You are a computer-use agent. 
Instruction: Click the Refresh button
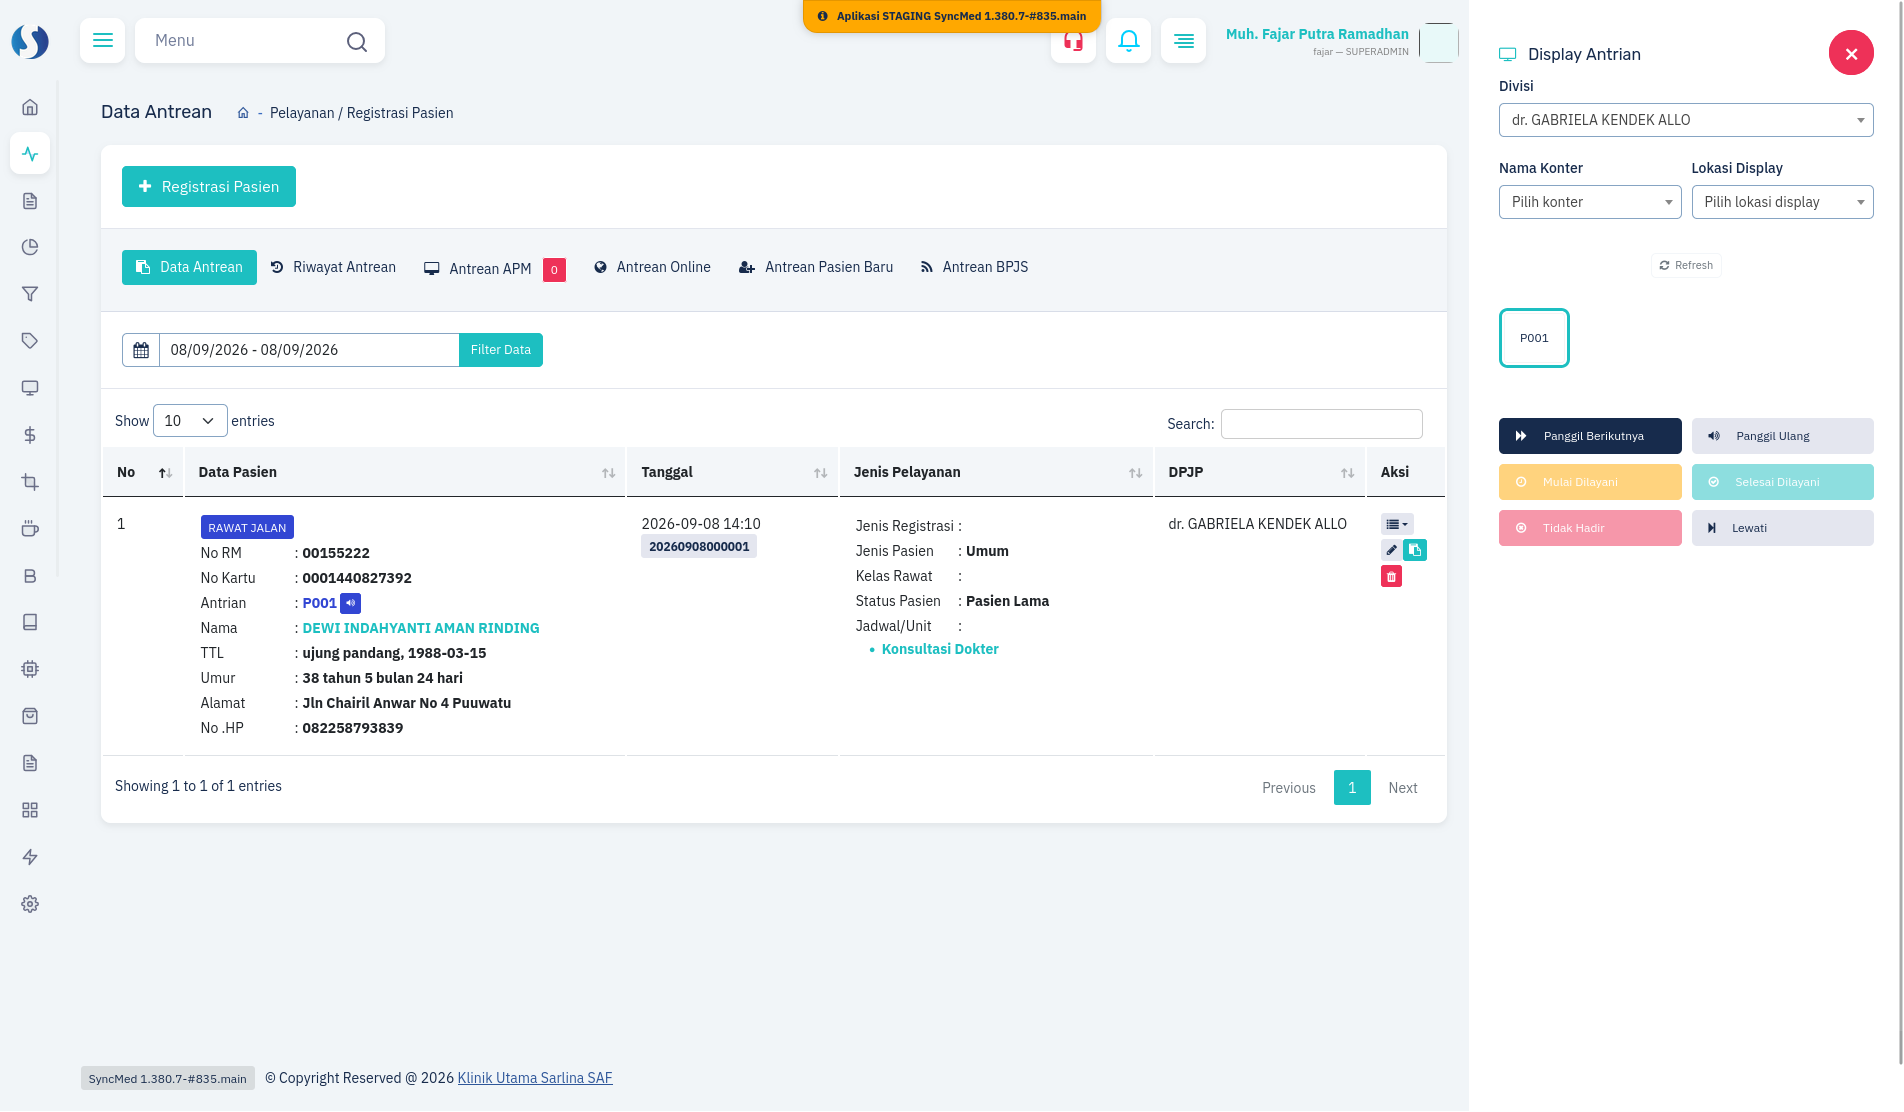coord(1686,265)
